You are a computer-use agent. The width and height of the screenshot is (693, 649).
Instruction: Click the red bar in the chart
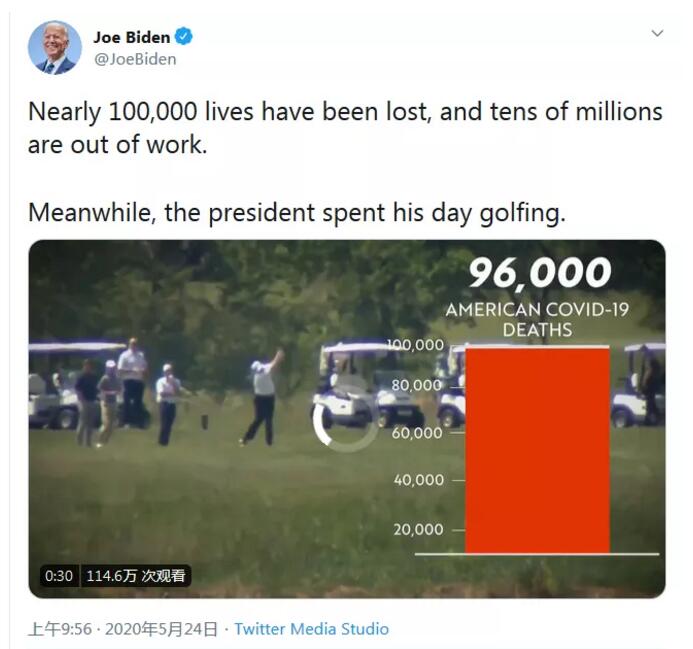tap(537, 449)
